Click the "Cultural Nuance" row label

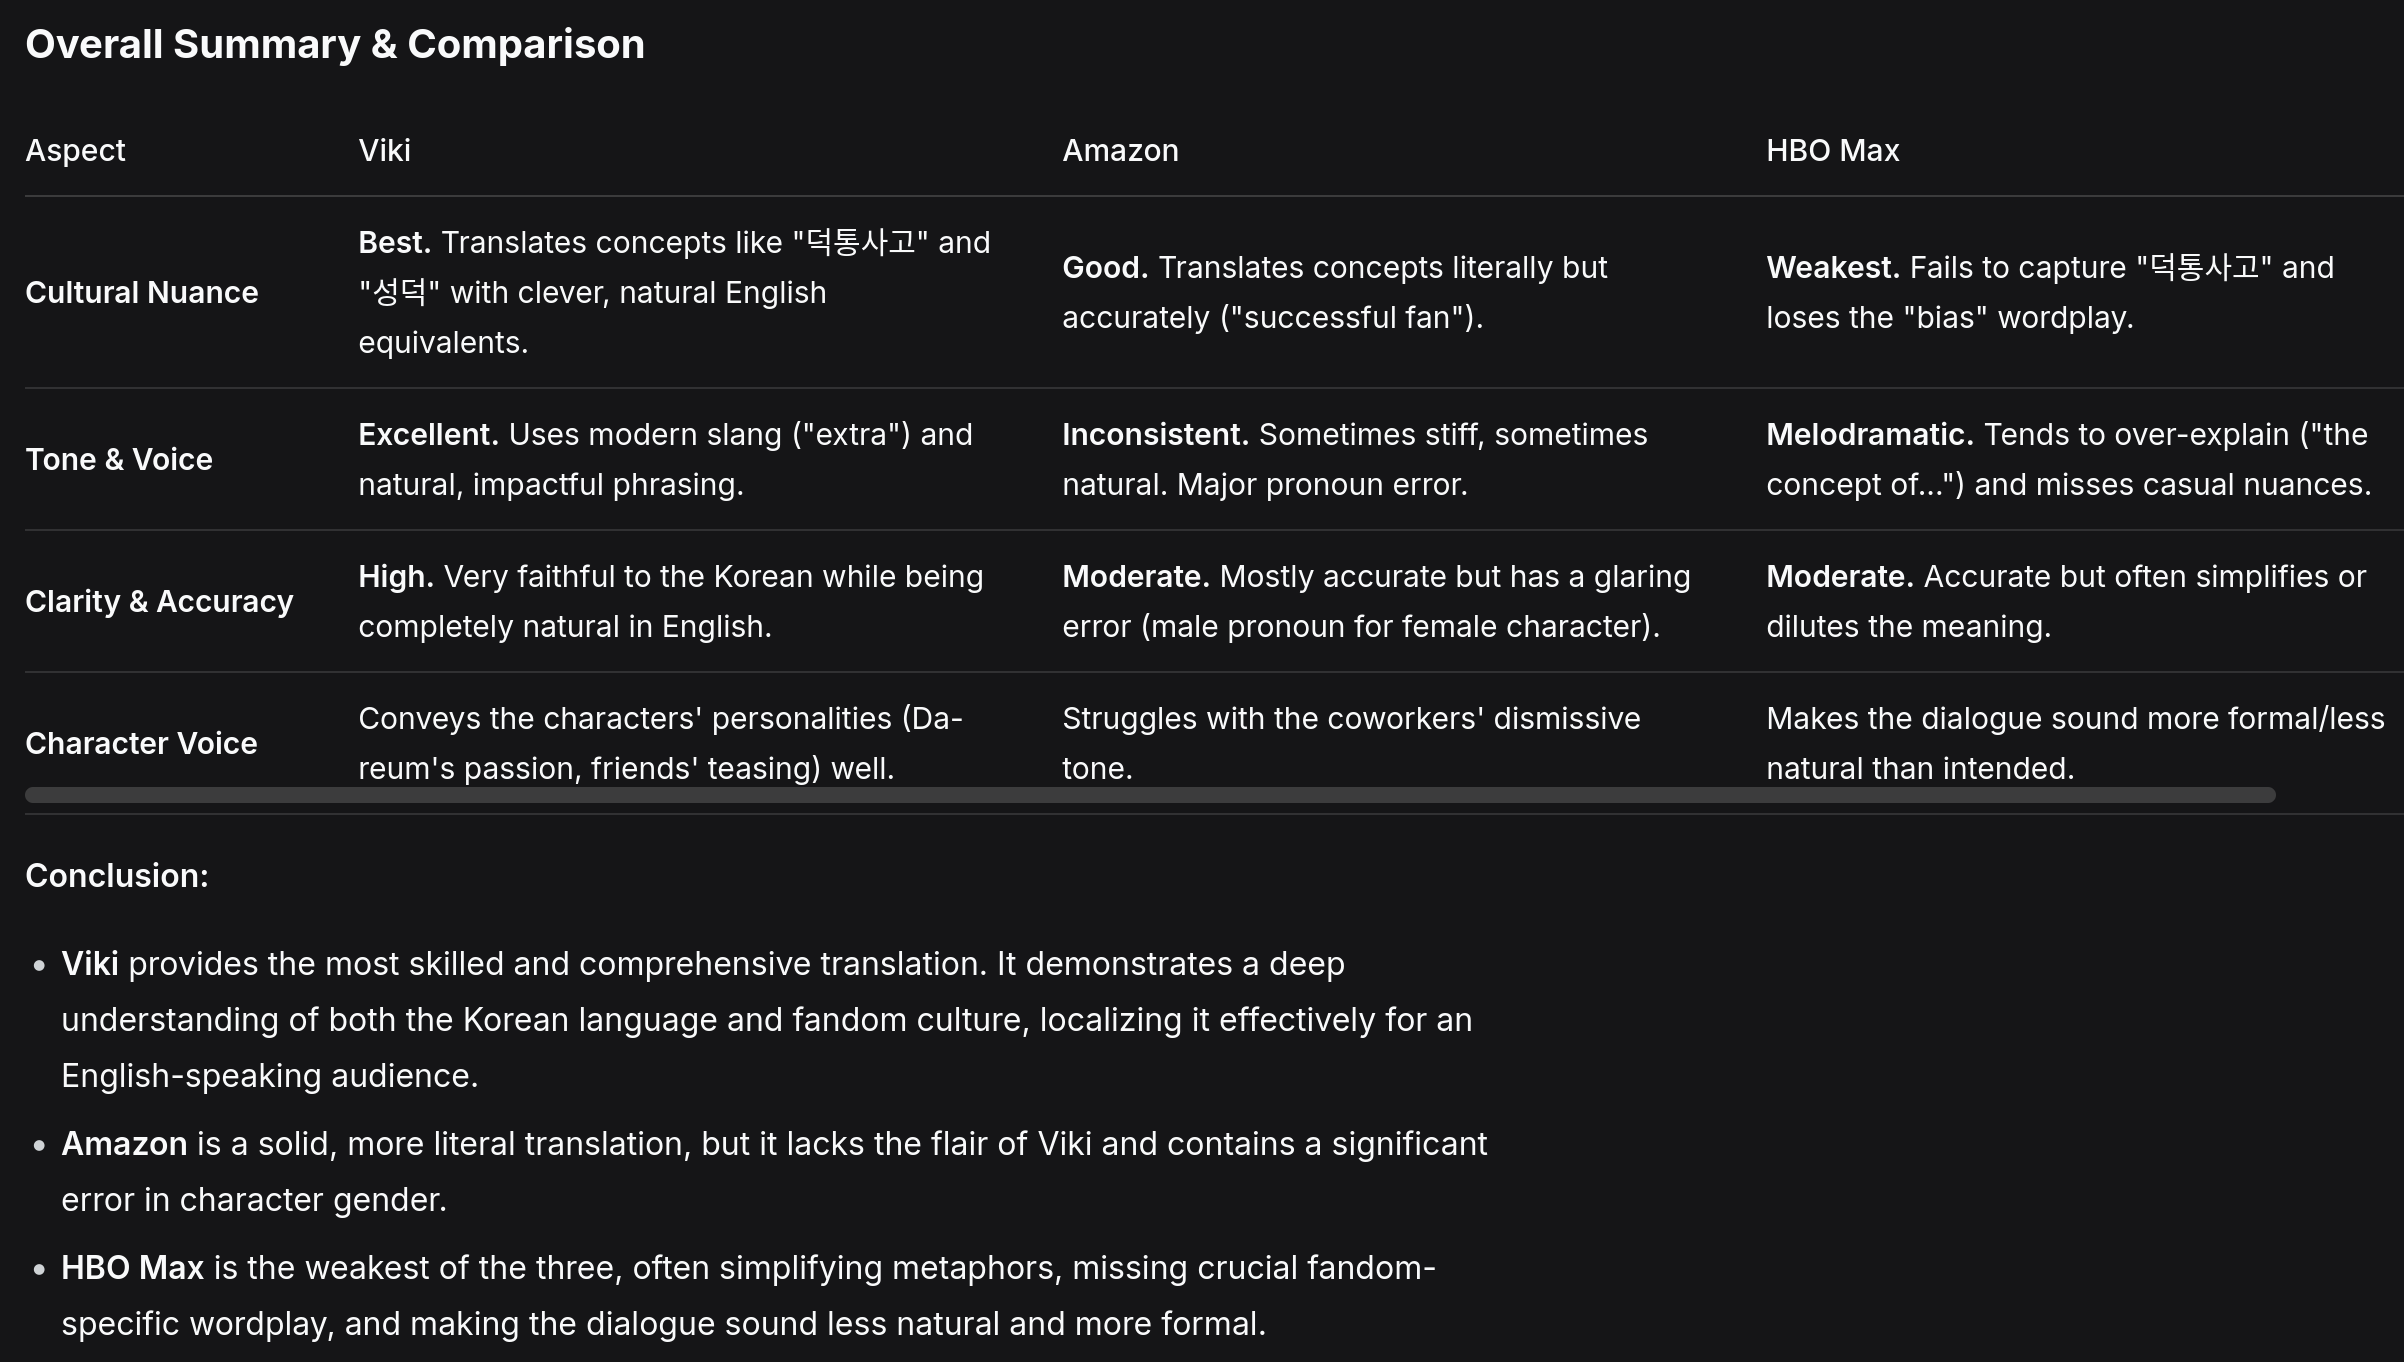click(141, 292)
